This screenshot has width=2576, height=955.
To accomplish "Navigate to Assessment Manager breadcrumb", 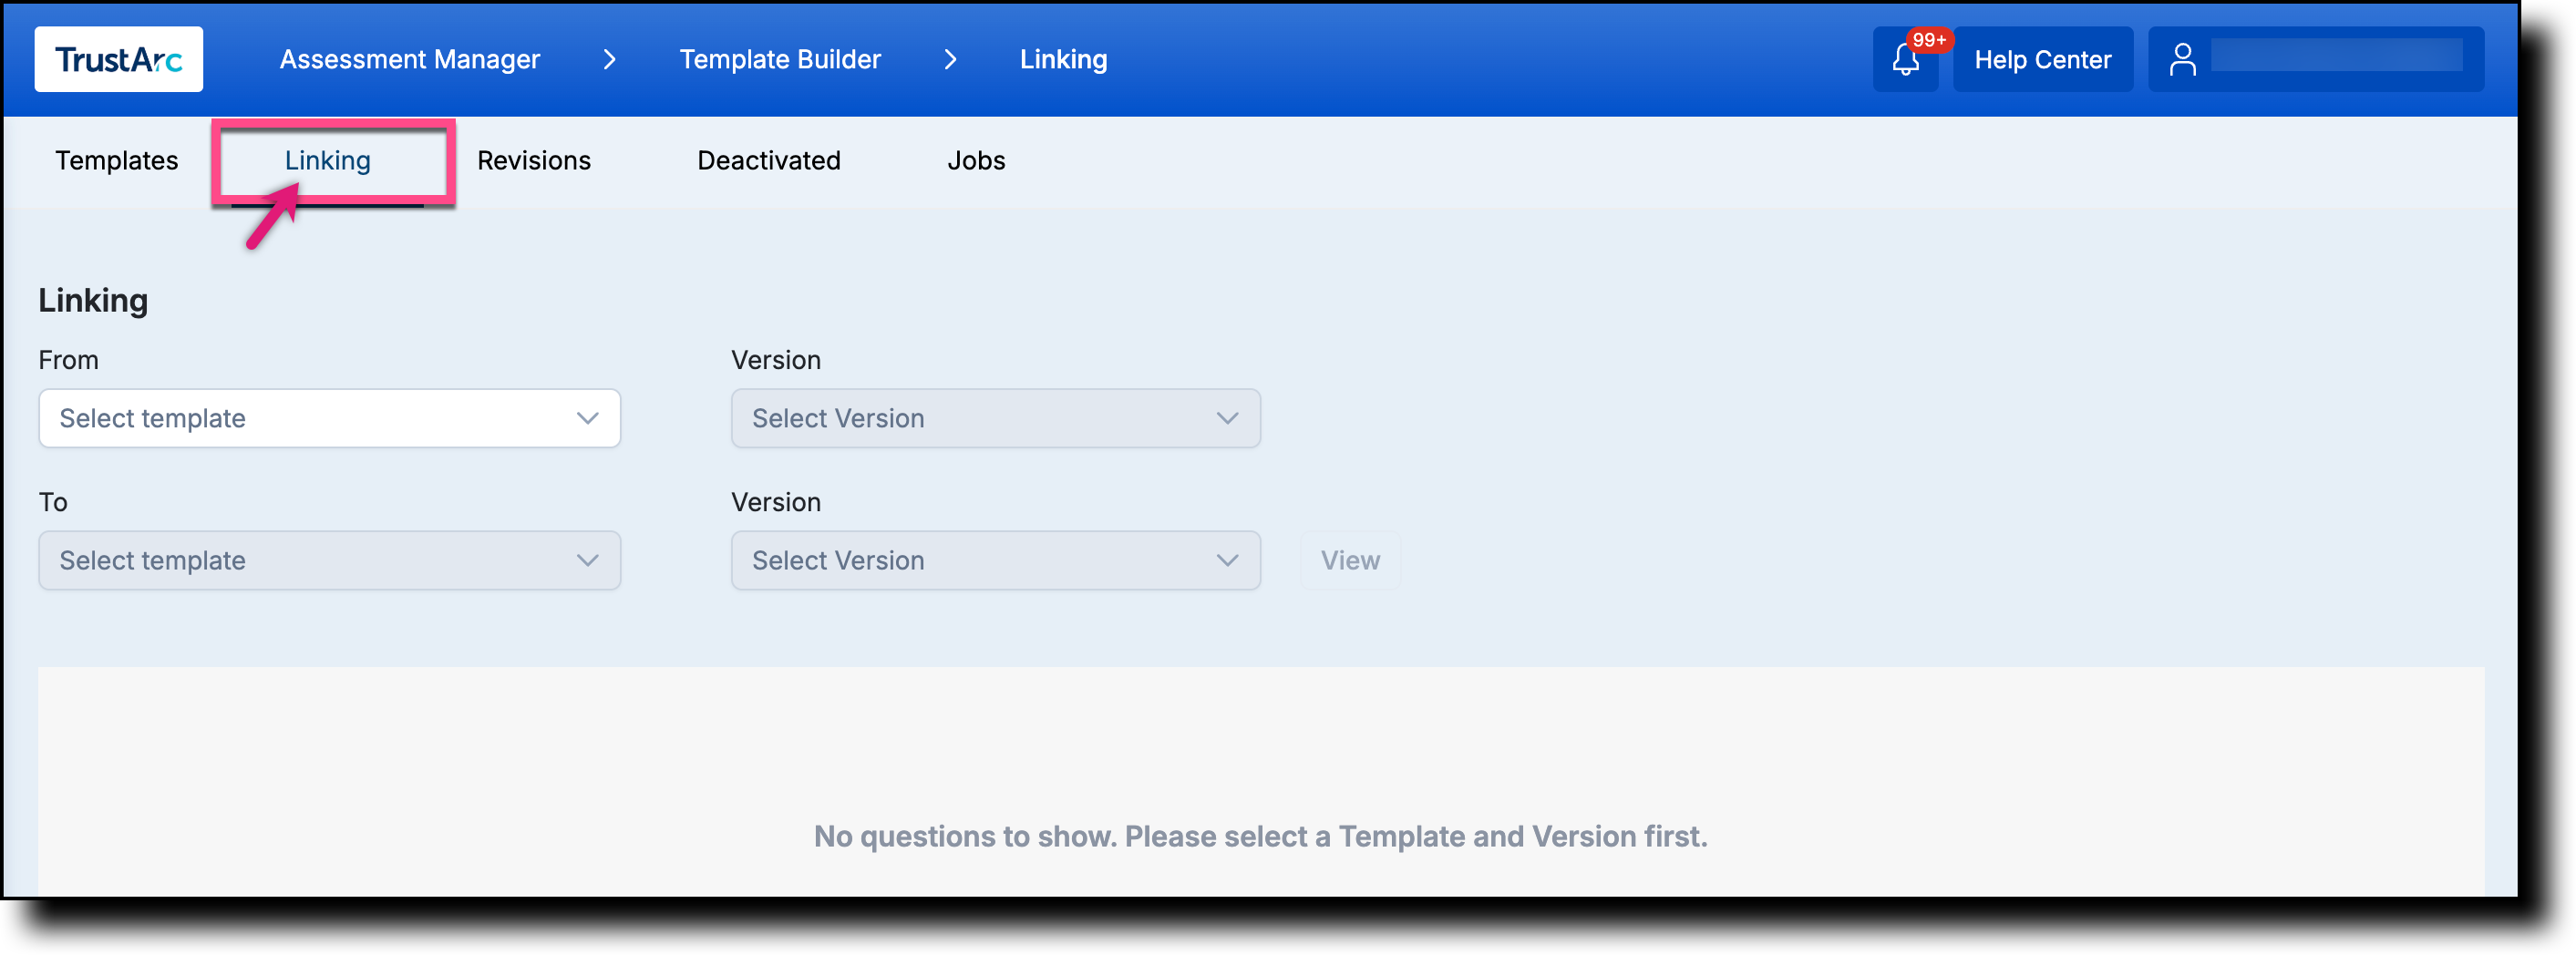I will [x=409, y=59].
